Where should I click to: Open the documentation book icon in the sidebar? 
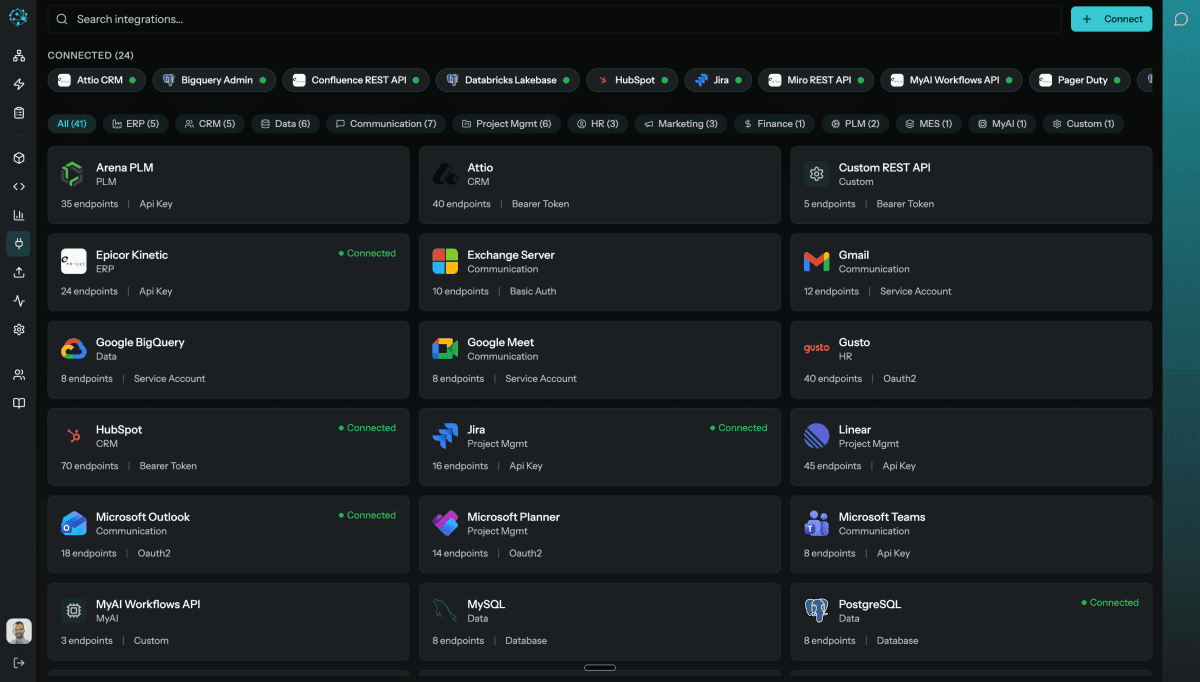tap(18, 402)
